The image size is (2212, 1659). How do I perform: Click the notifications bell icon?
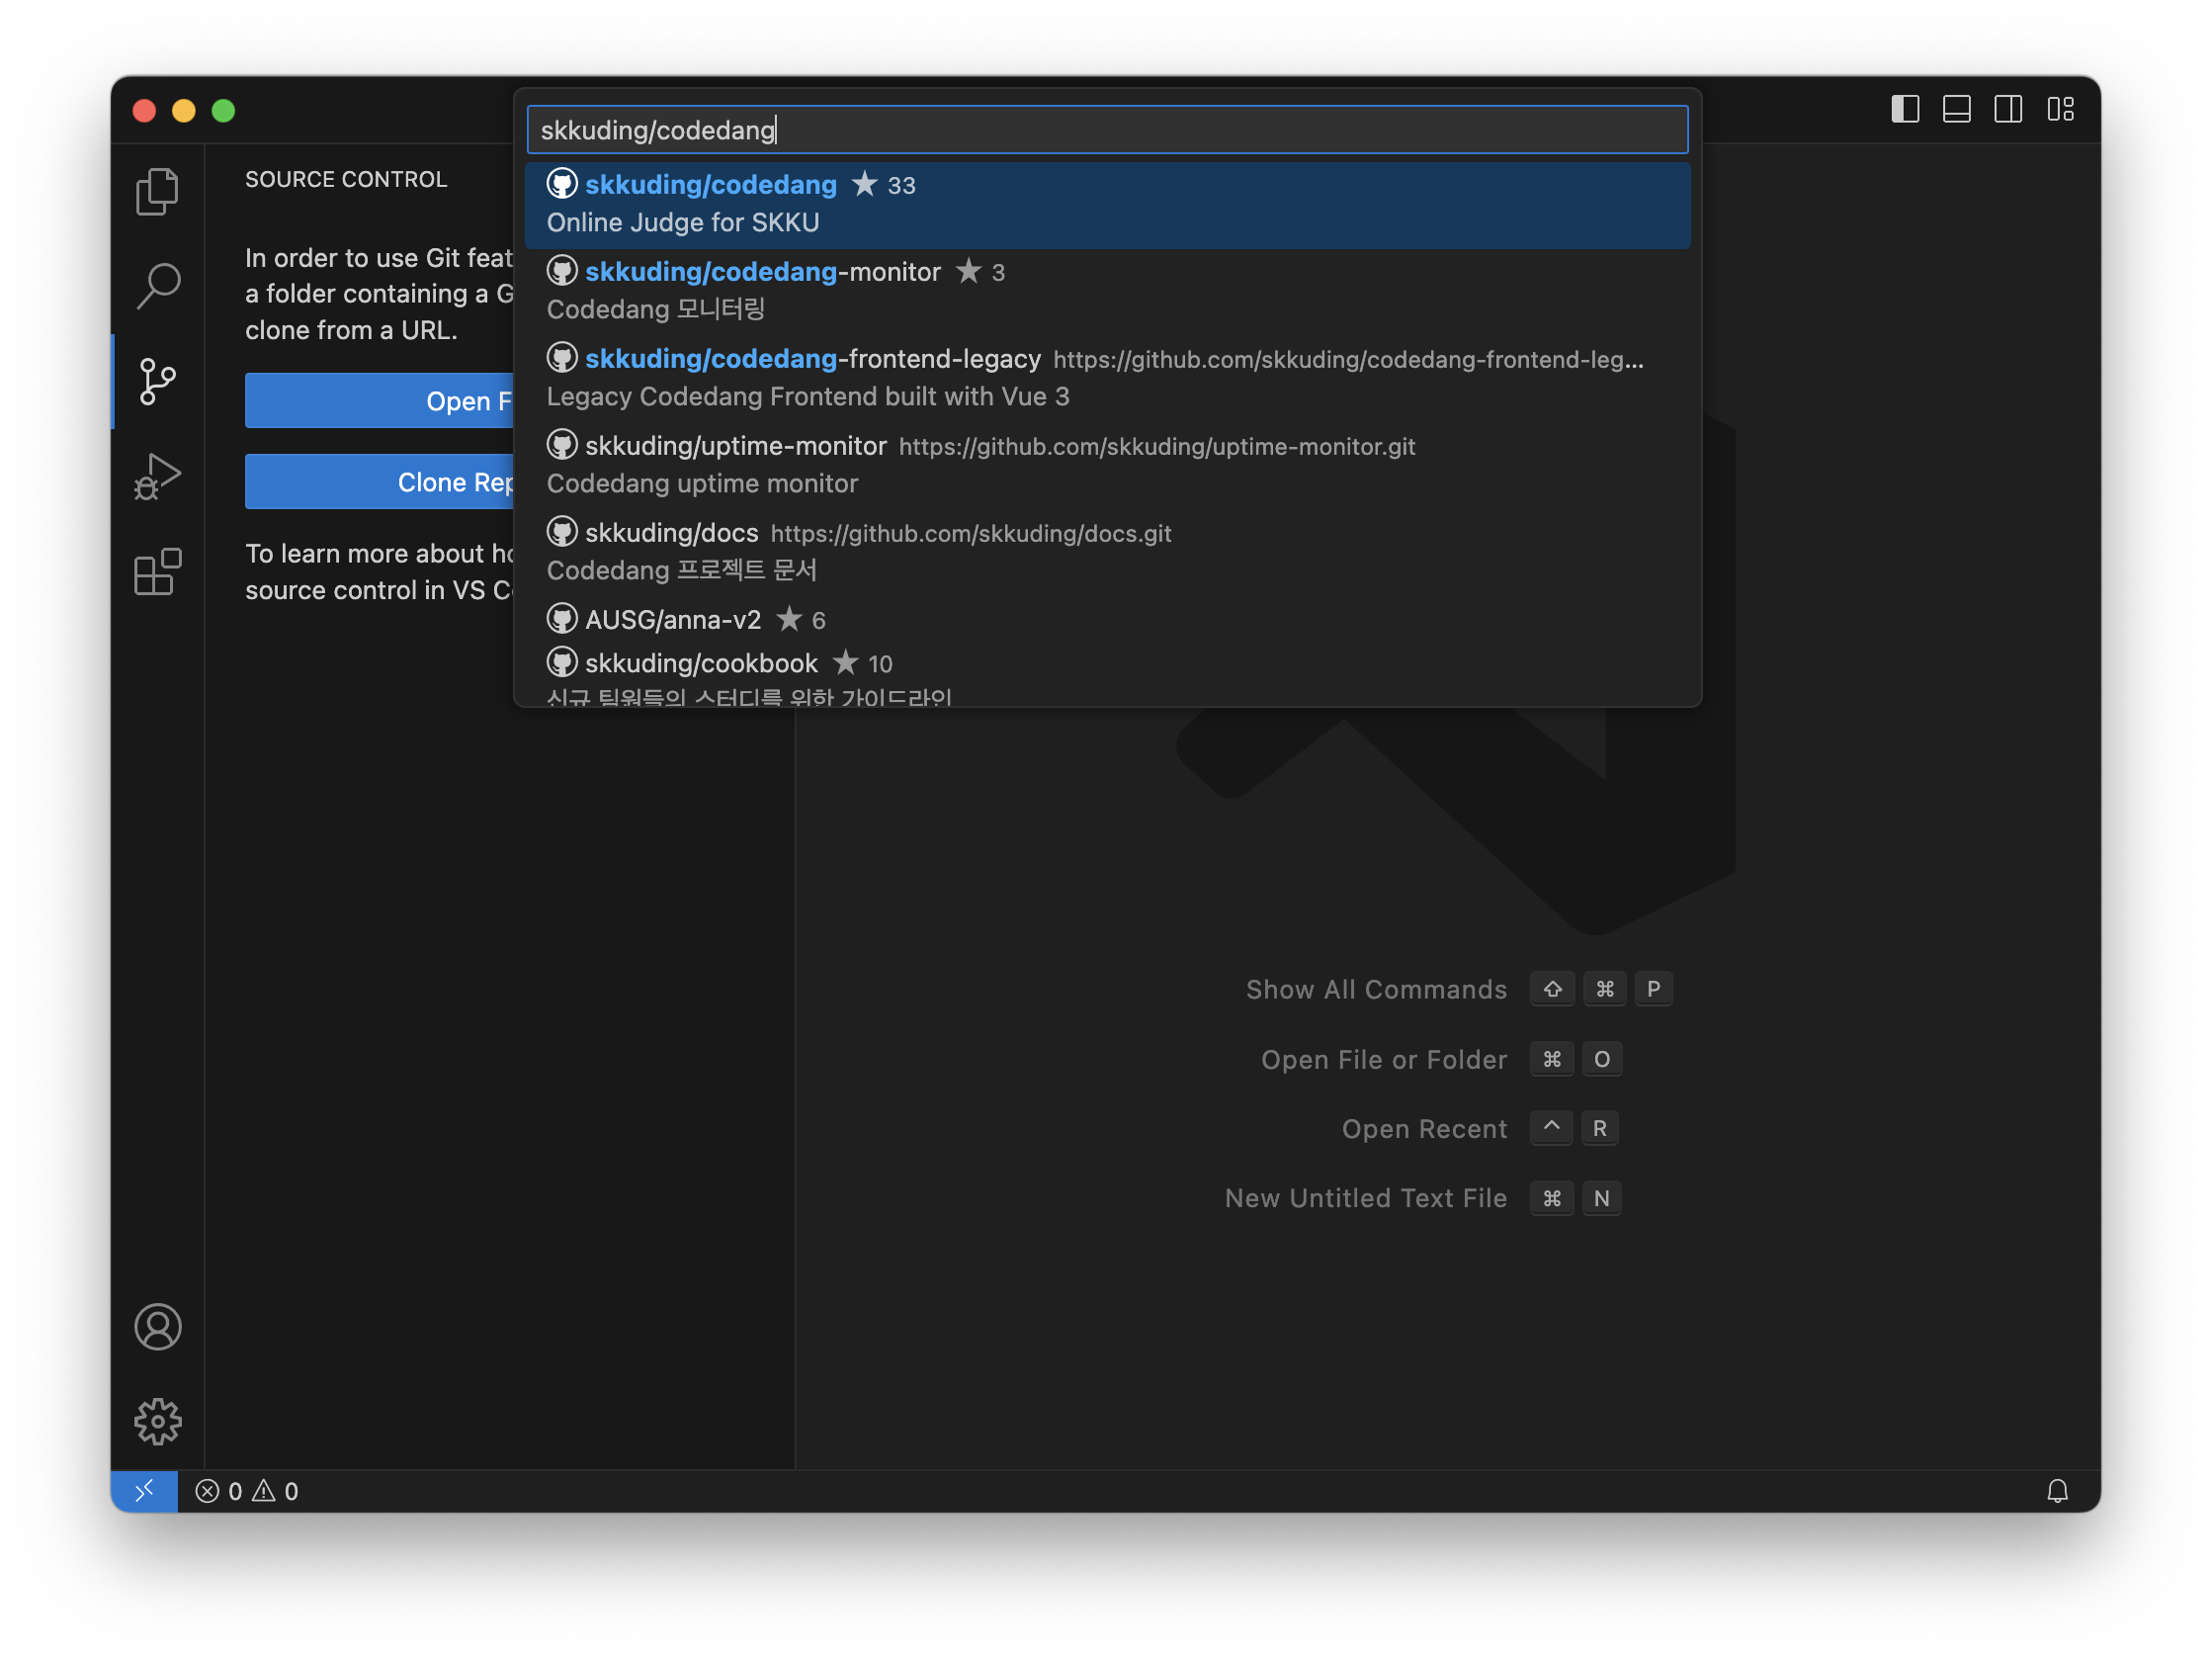[x=2057, y=1491]
